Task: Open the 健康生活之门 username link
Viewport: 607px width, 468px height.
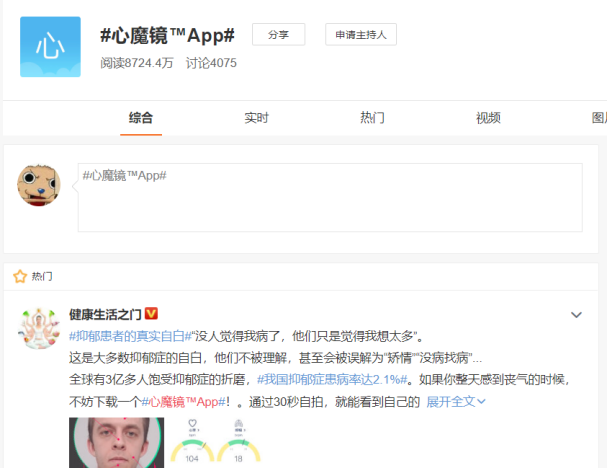Action: 105,314
